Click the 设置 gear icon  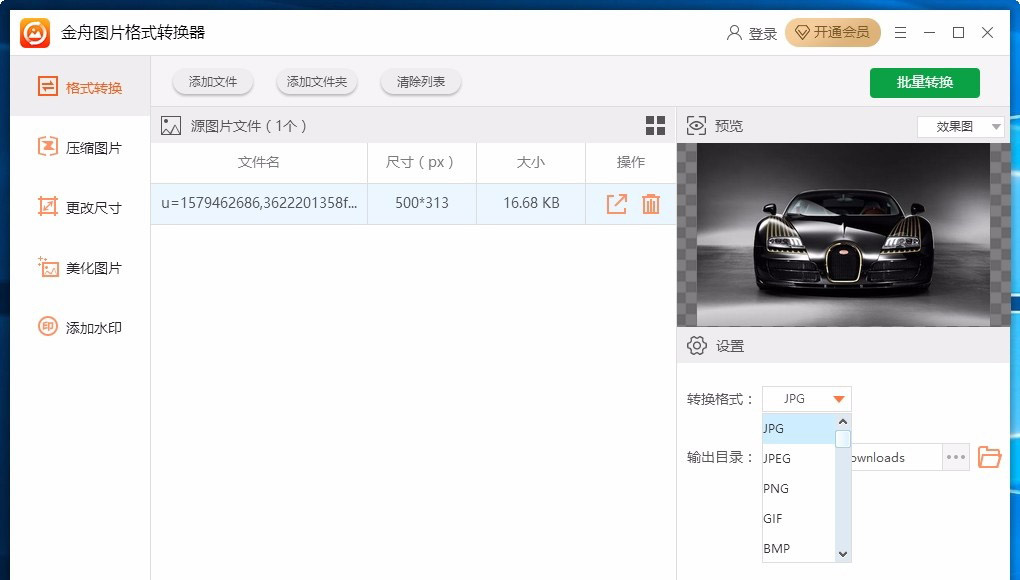[697, 345]
